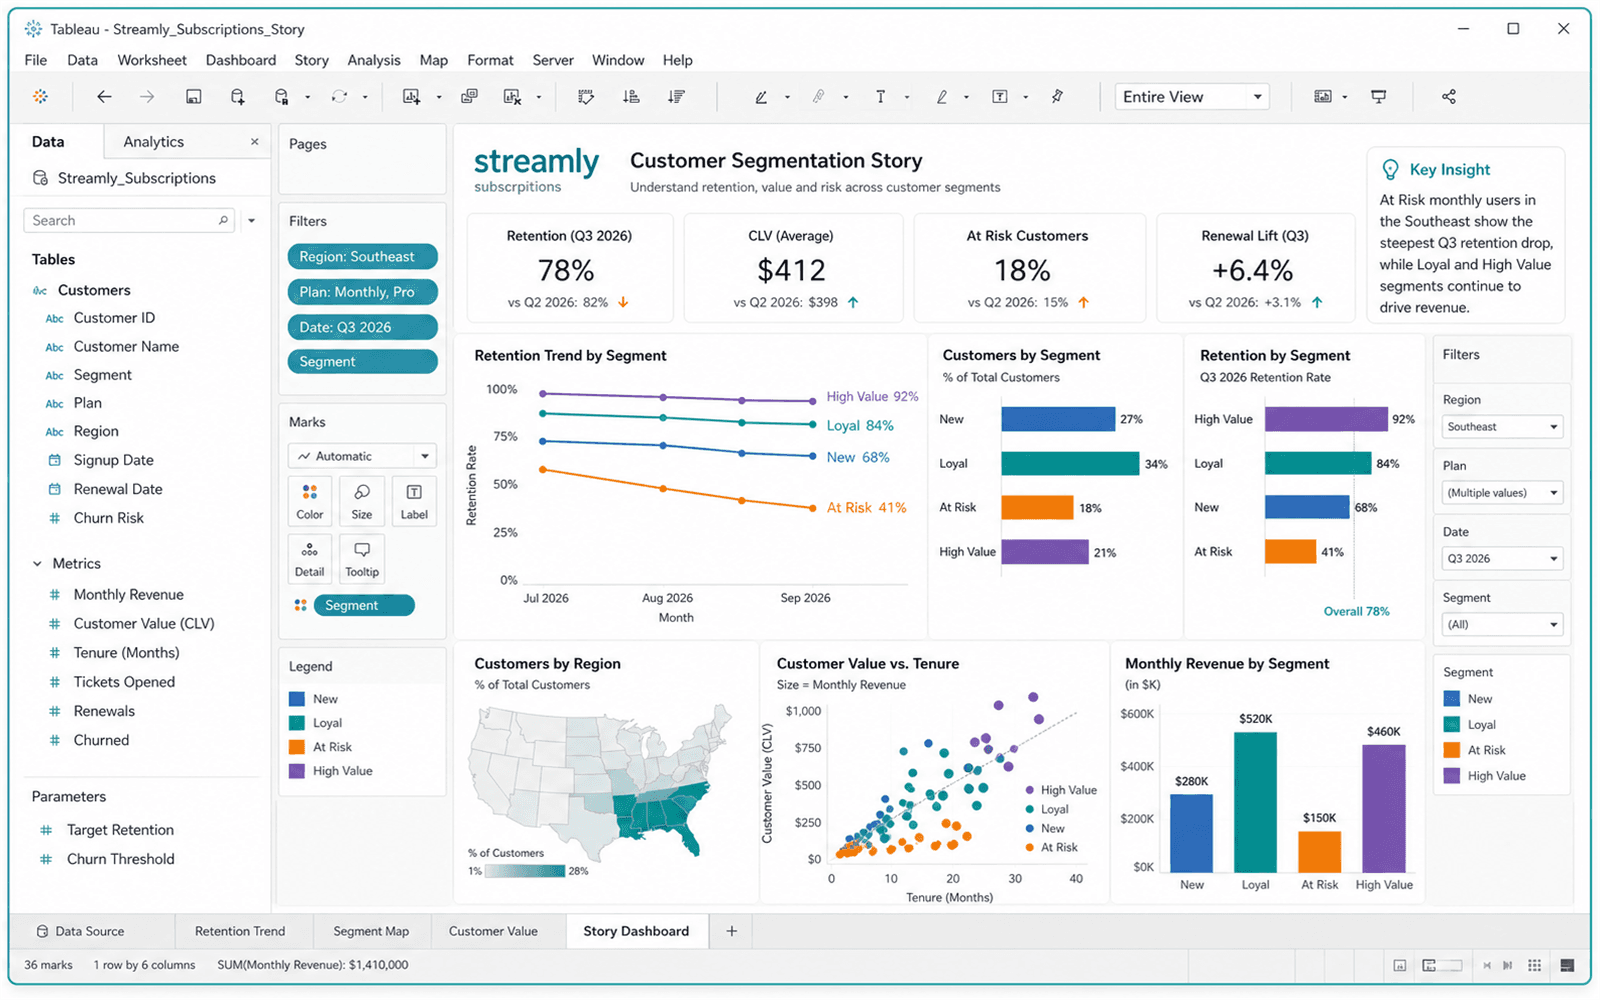Image resolution: width=1600 pixels, height=1000 pixels.
Task: Click the Show Me cards icon
Action: pos(1323,97)
